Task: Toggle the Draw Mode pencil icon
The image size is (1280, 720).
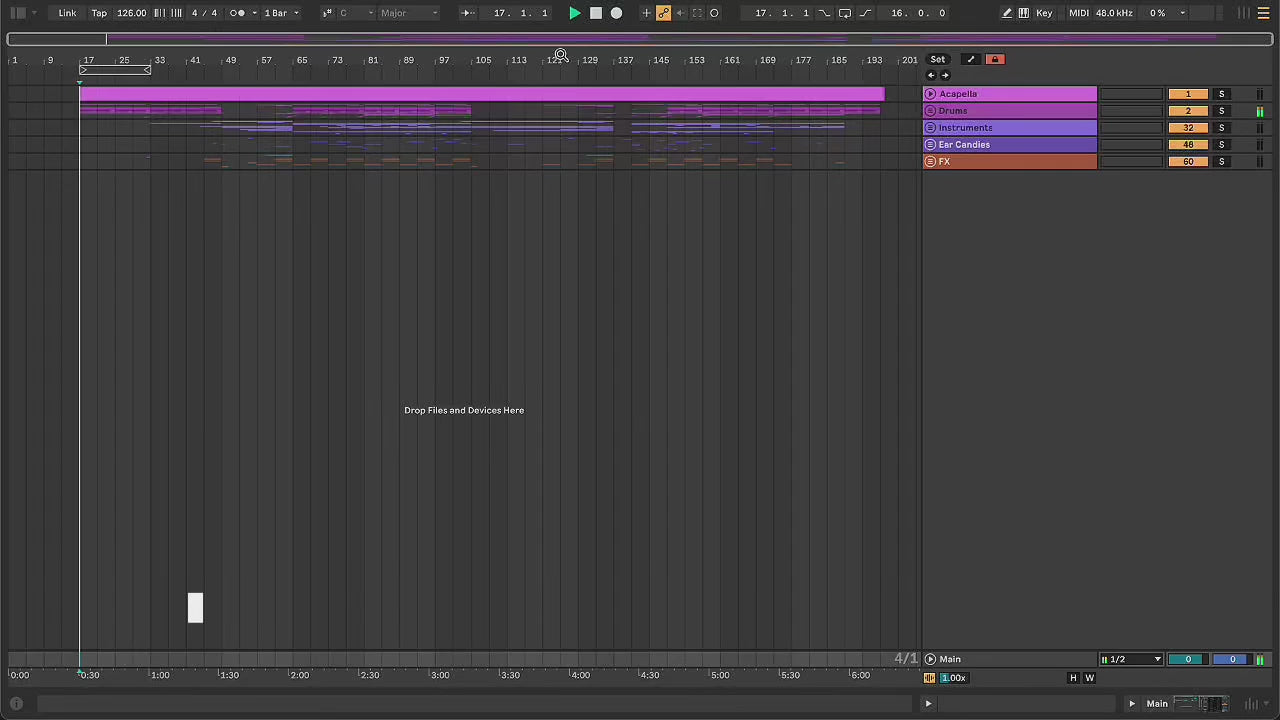Action: pyautogui.click(x=1007, y=13)
